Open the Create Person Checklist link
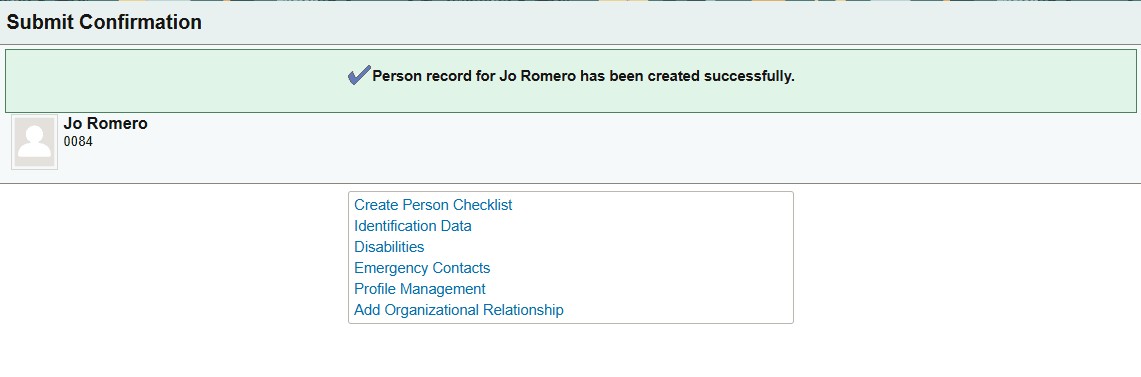Viewport: 1141px width, 377px height. click(x=433, y=205)
